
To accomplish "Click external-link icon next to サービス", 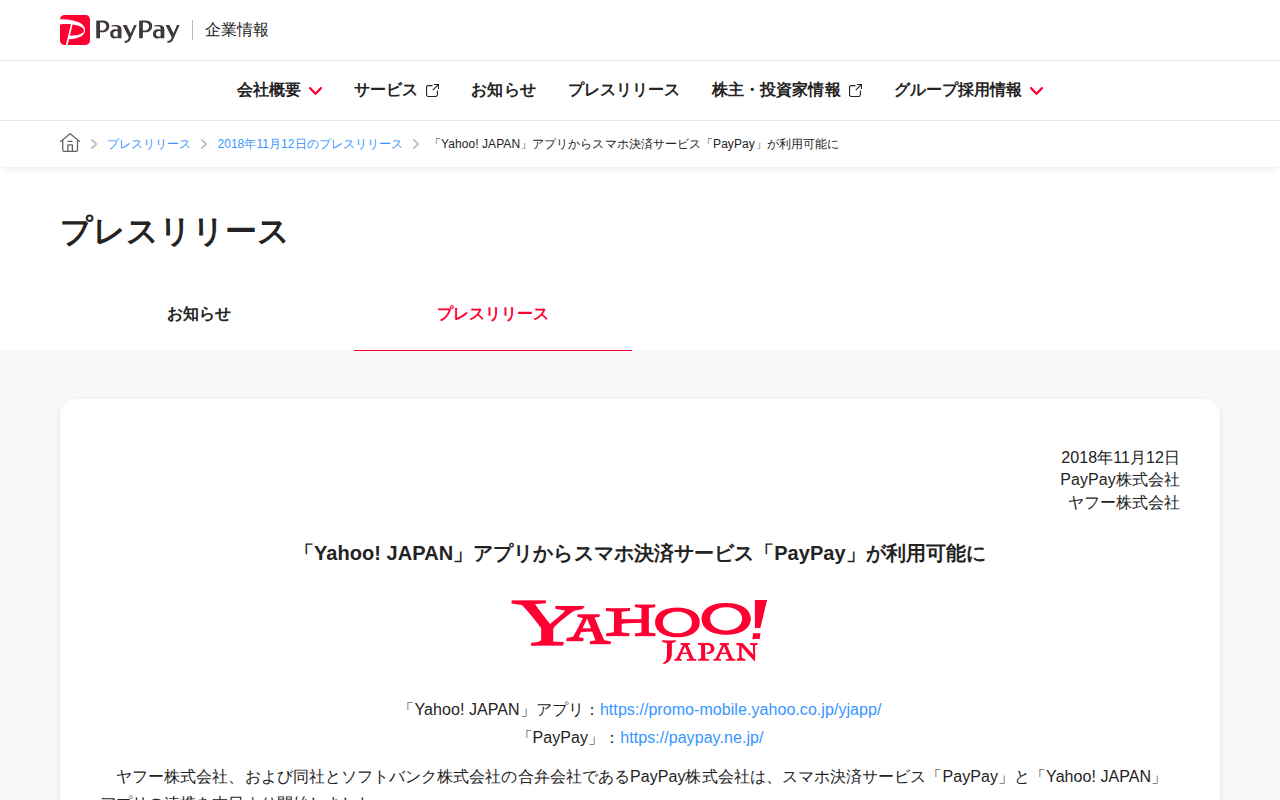I will coord(432,90).
